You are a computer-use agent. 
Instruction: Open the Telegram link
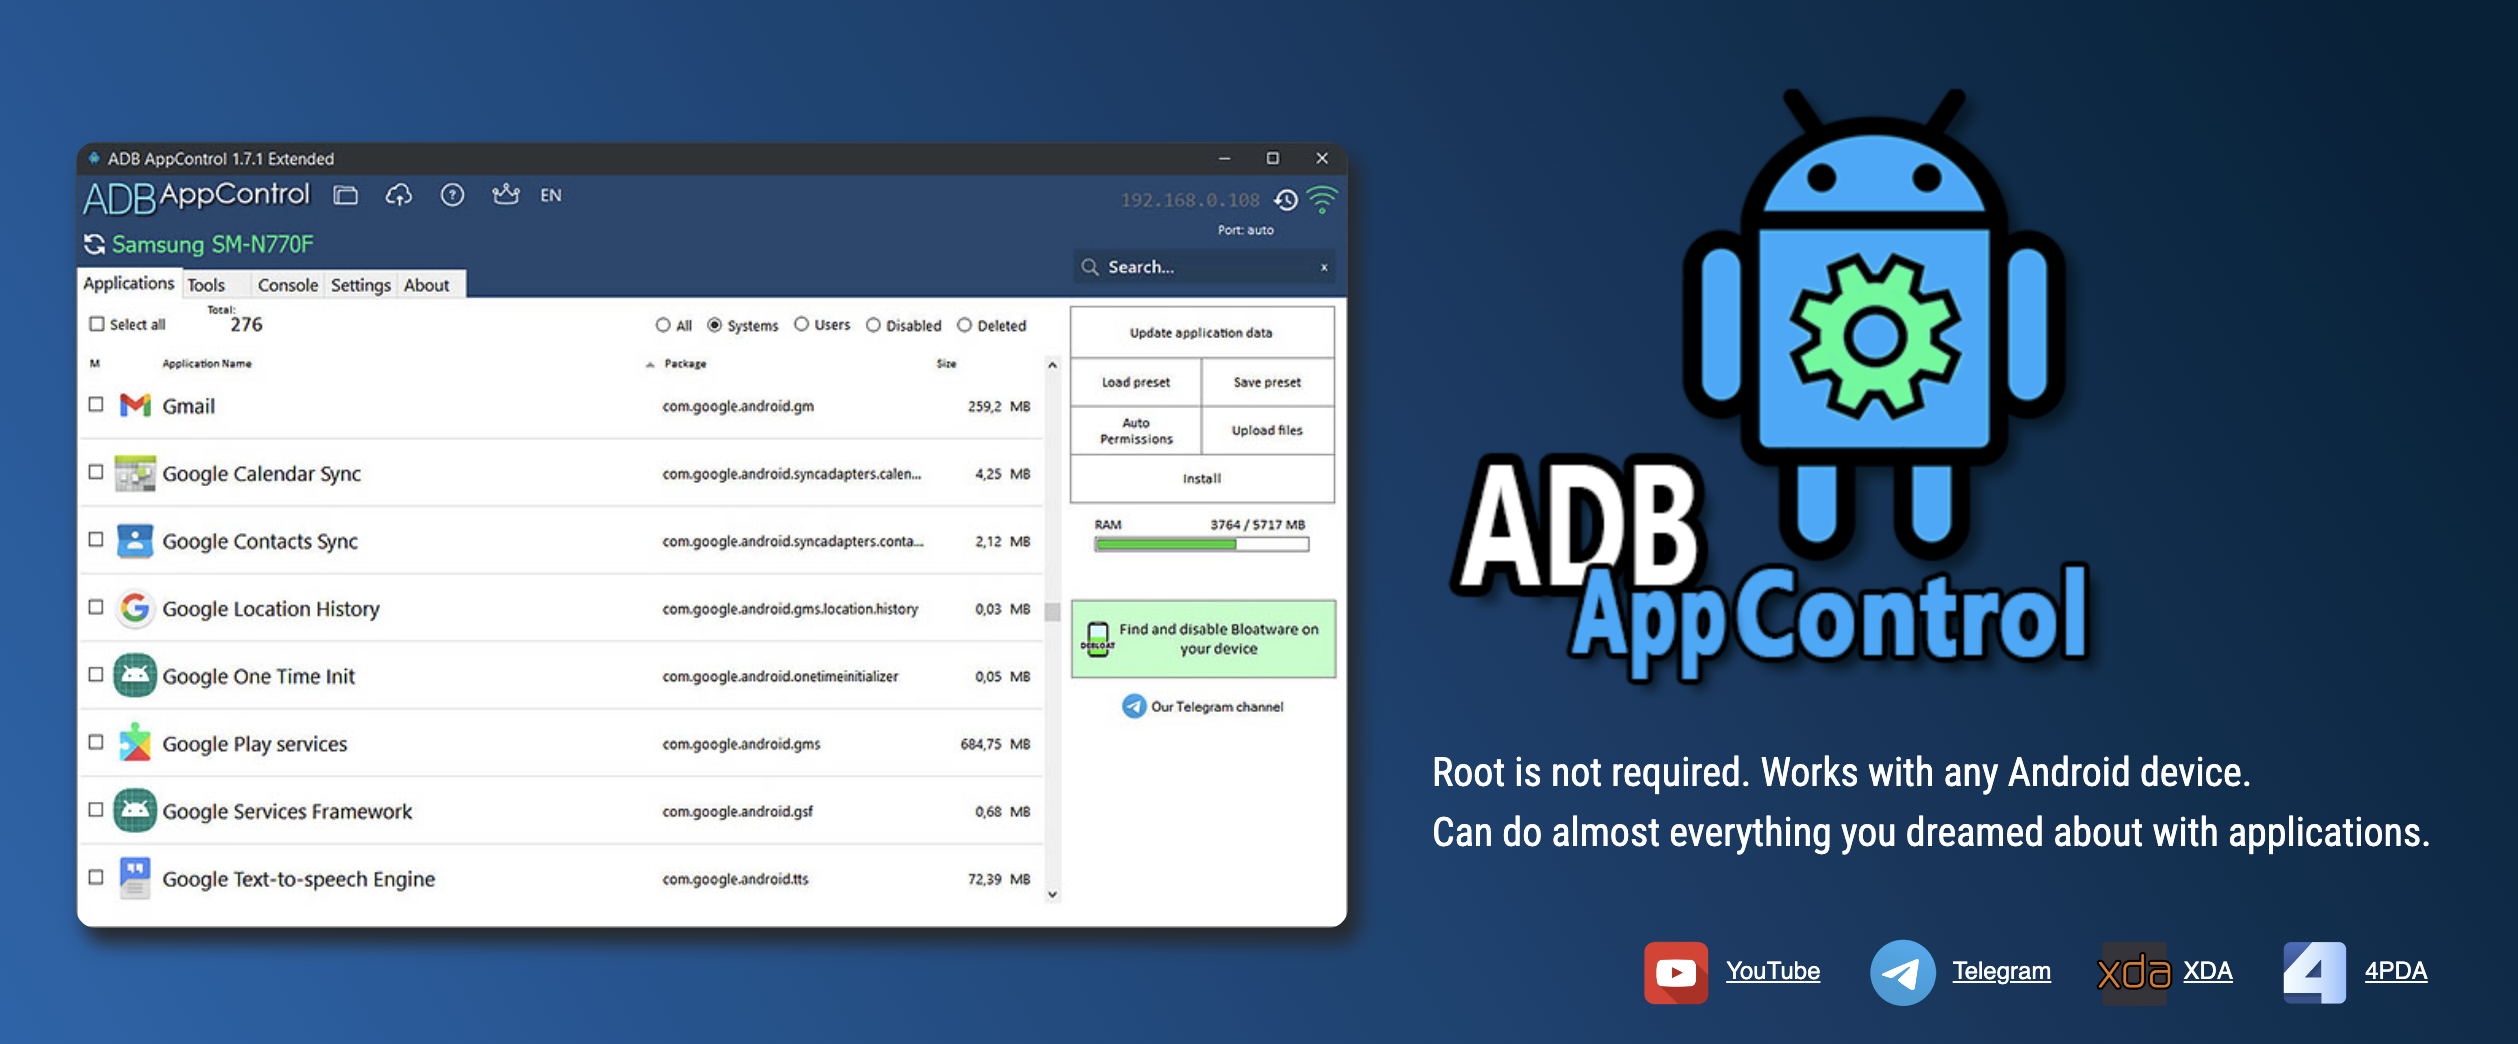pyautogui.click(x=2002, y=971)
